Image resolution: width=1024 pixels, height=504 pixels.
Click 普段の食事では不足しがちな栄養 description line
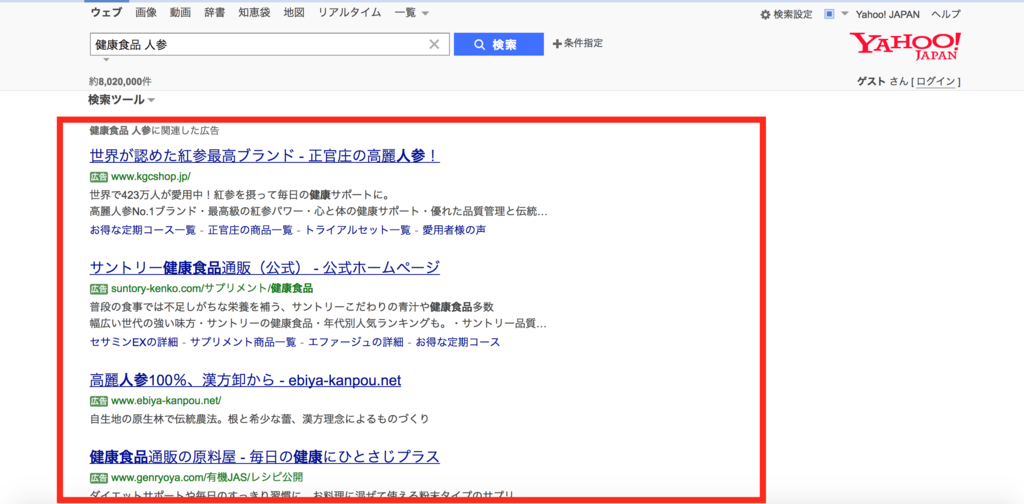pyautogui.click(x=291, y=306)
